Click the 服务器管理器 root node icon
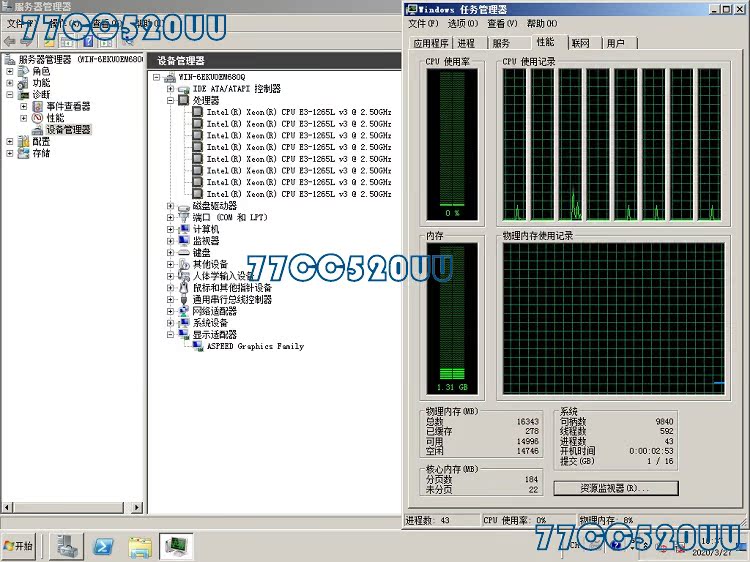The height and width of the screenshot is (562, 750). point(10,59)
